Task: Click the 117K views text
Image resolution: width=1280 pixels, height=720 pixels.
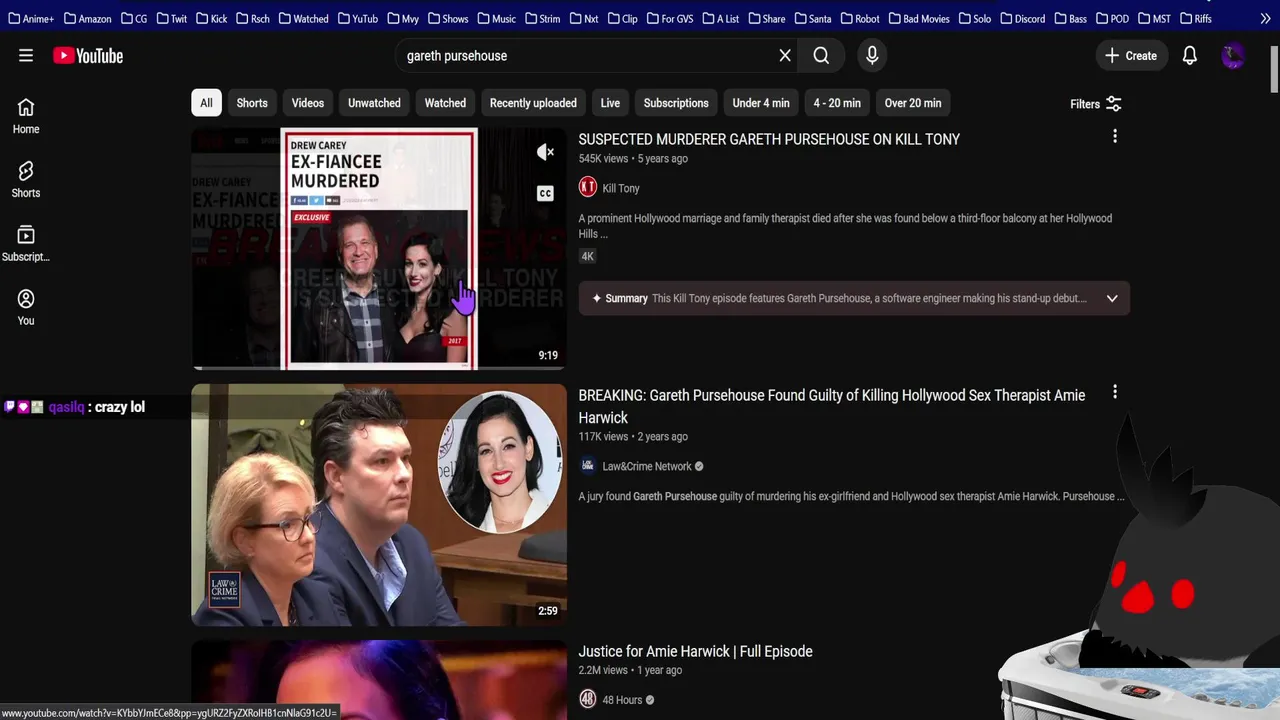Action: pos(603,436)
